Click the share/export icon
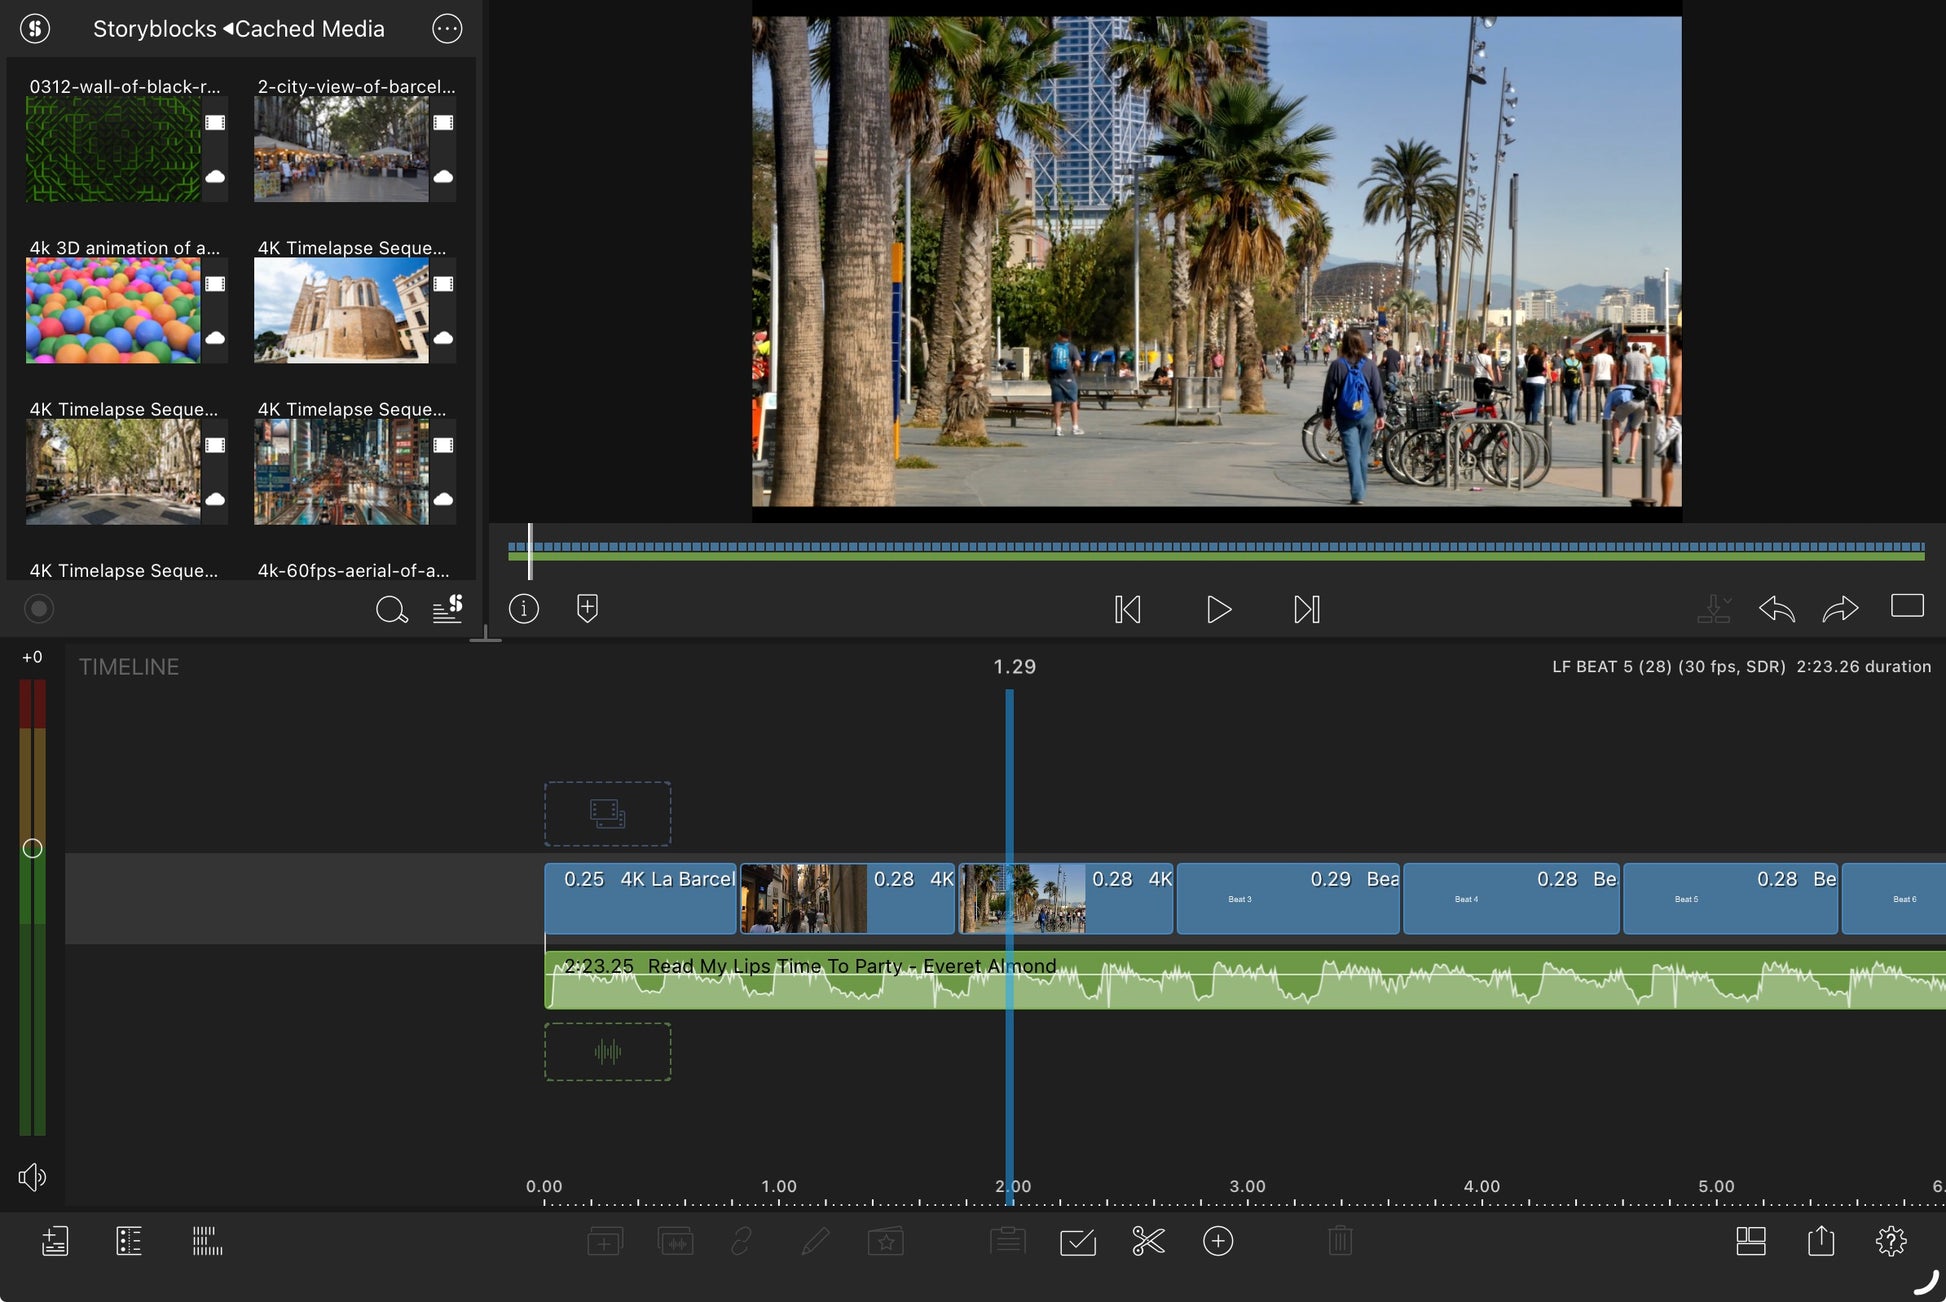 pyautogui.click(x=1821, y=1241)
